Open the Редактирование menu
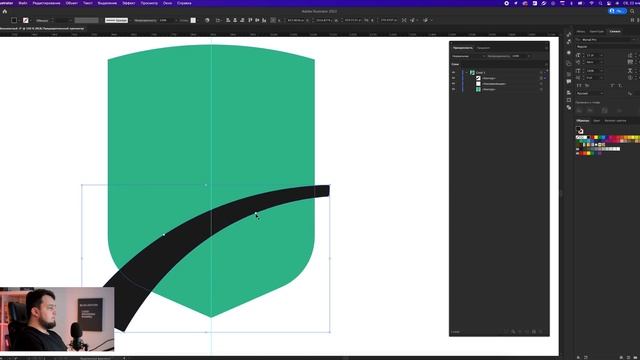640x360 pixels. point(46,3)
